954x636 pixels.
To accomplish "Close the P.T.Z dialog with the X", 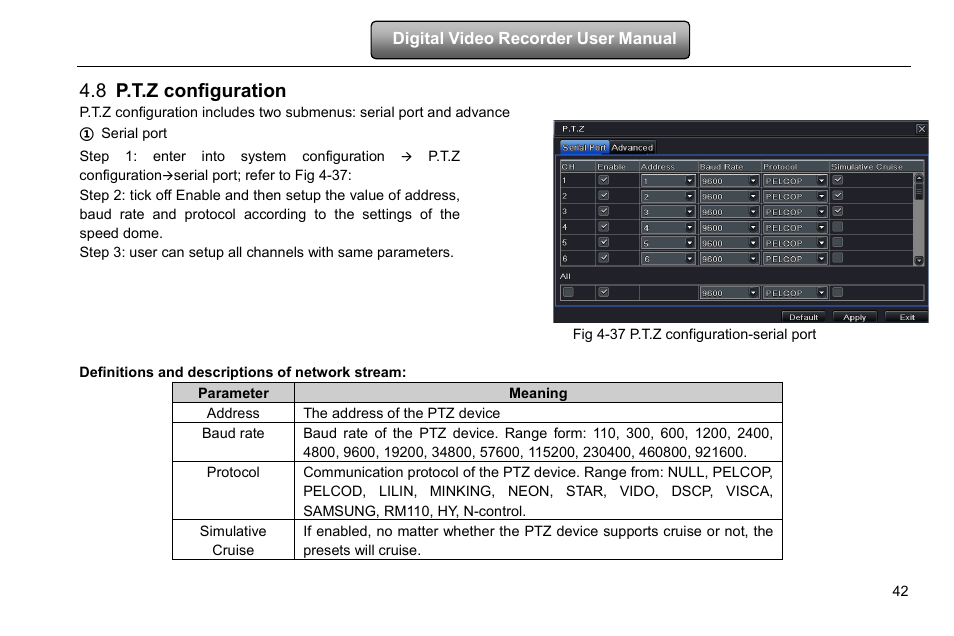I will click(921, 128).
